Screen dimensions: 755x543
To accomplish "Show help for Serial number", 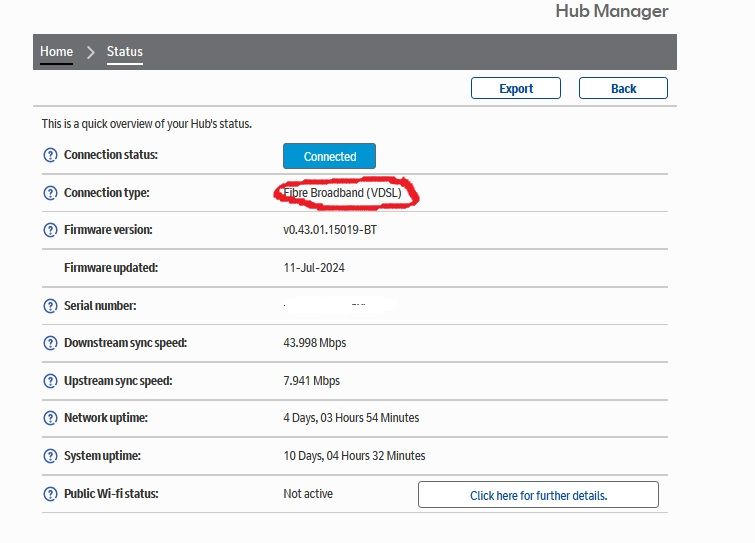I will [50, 305].
